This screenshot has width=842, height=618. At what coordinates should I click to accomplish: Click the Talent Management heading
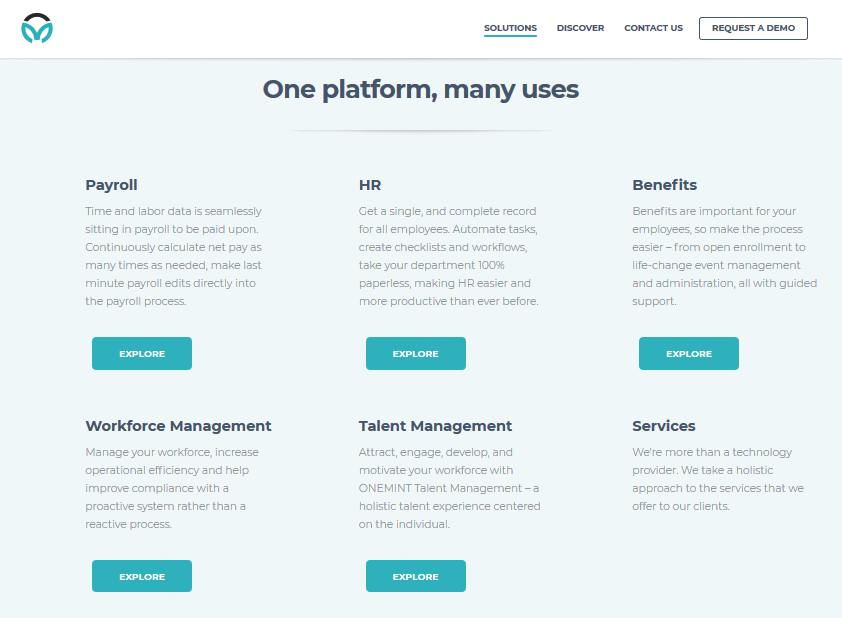435,426
